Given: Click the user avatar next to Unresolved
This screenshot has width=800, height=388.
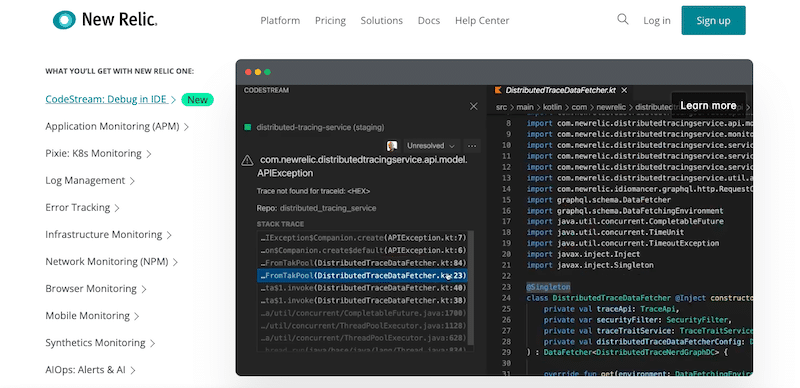Looking at the screenshot, I should (392, 146).
